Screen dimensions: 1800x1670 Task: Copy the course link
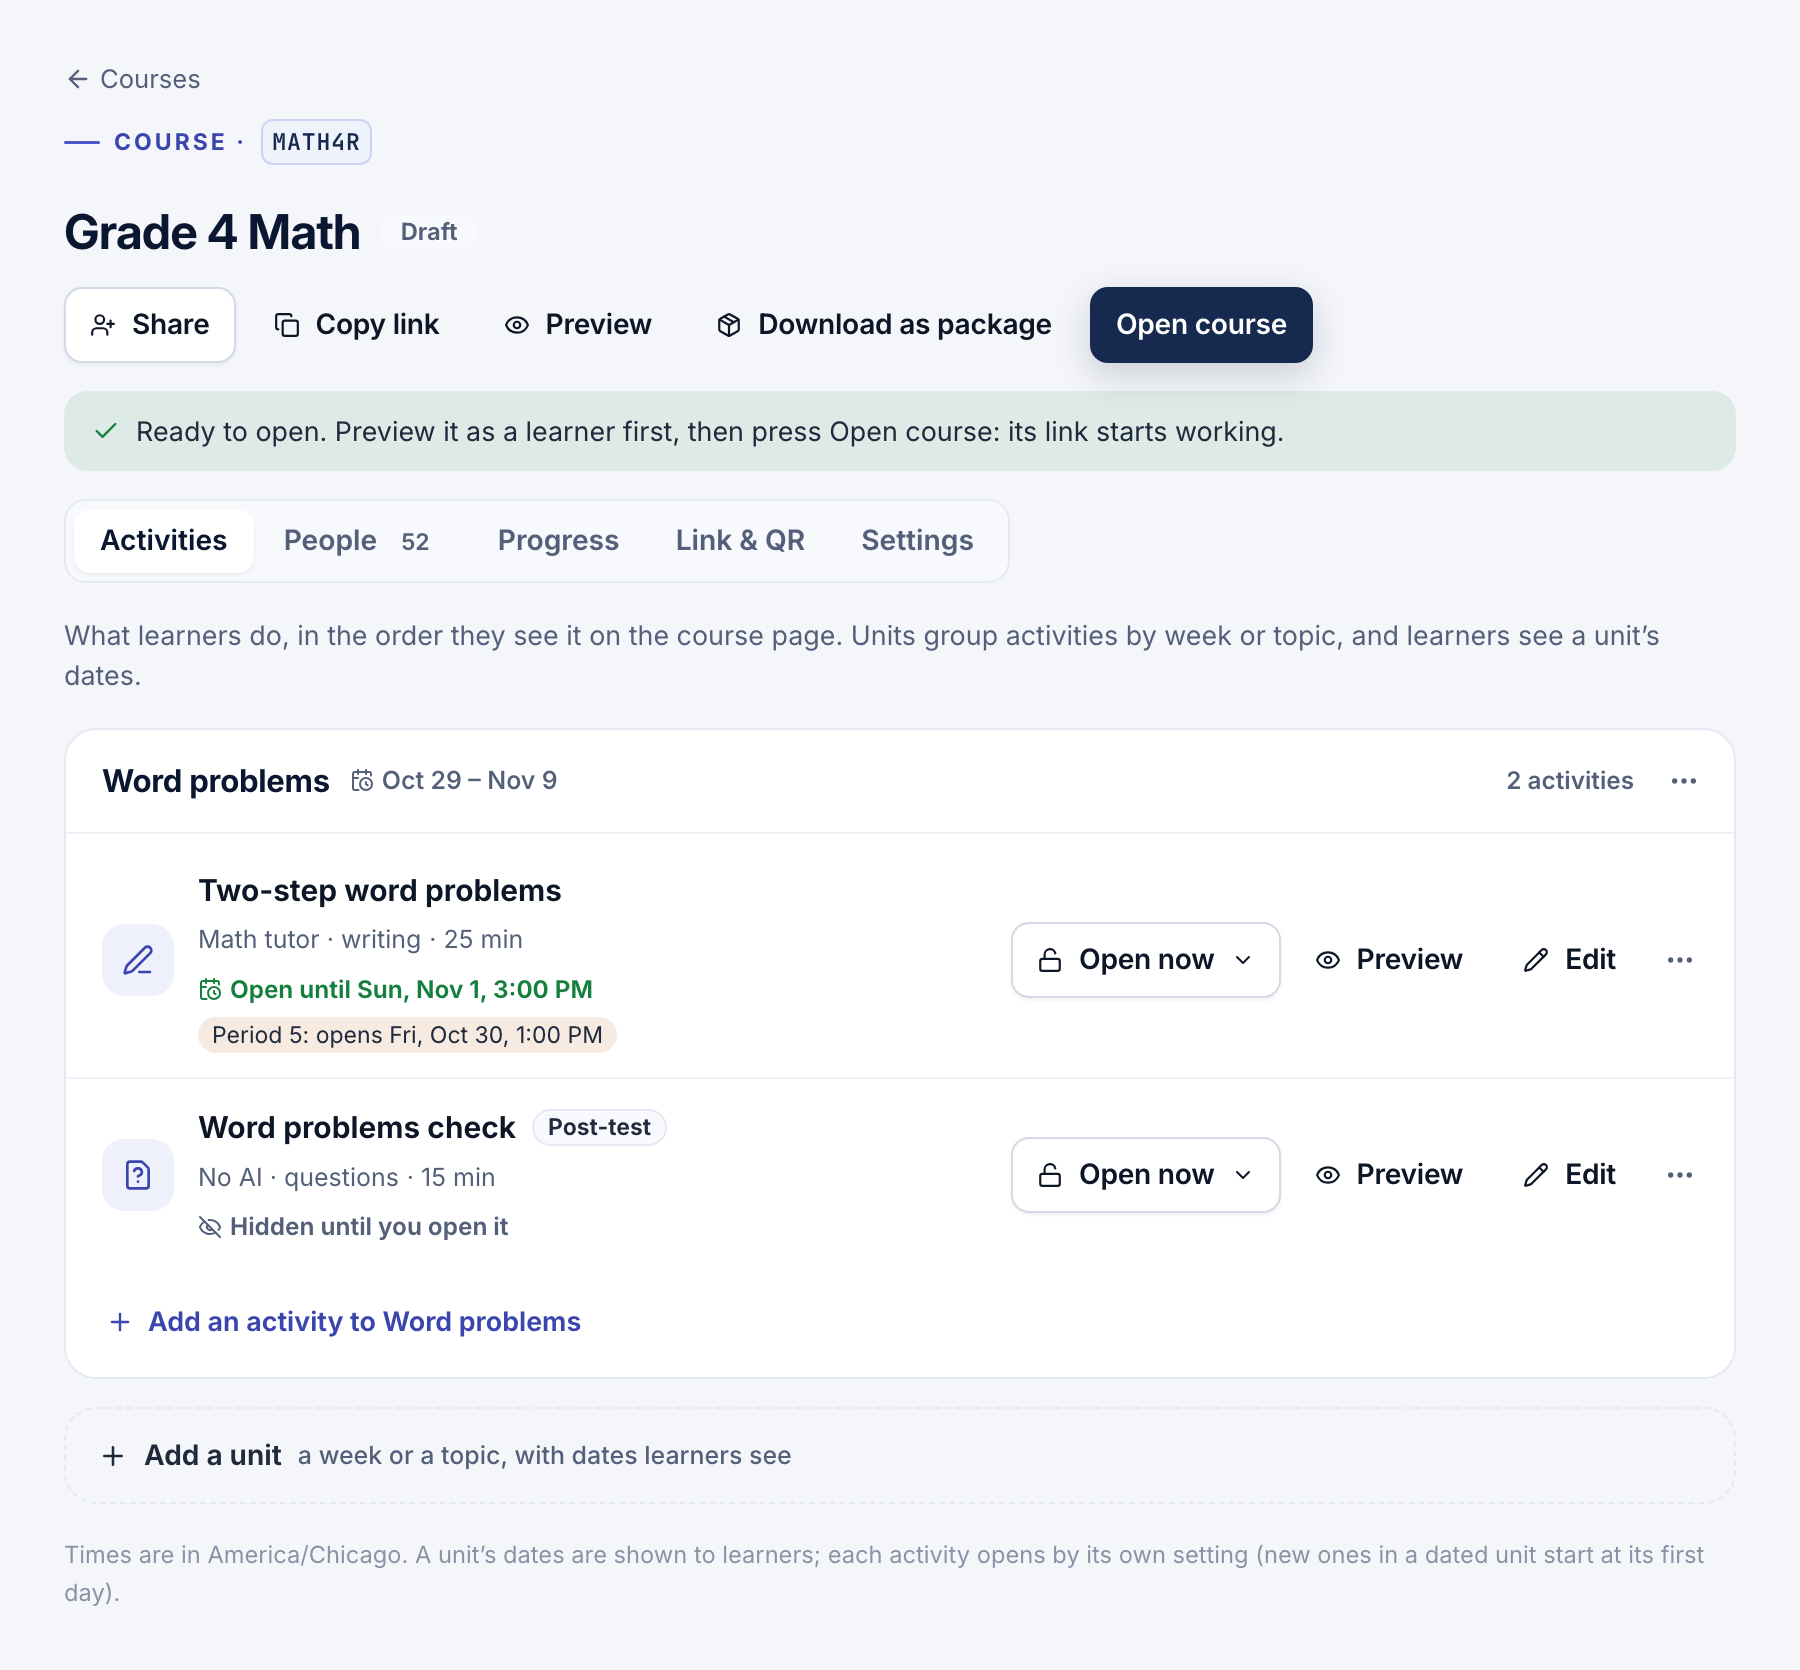click(x=357, y=325)
